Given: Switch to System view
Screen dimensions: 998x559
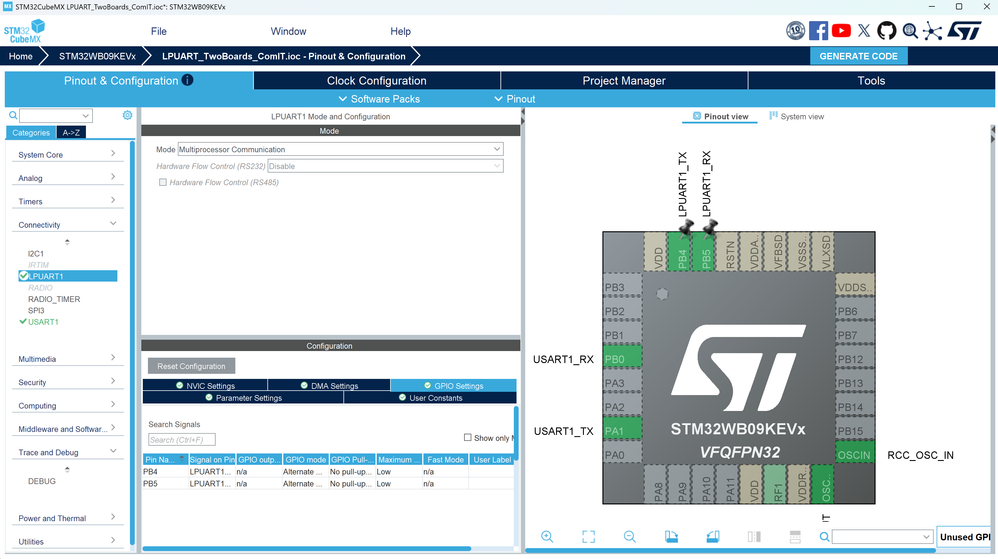Looking at the screenshot, I should 796,117.
